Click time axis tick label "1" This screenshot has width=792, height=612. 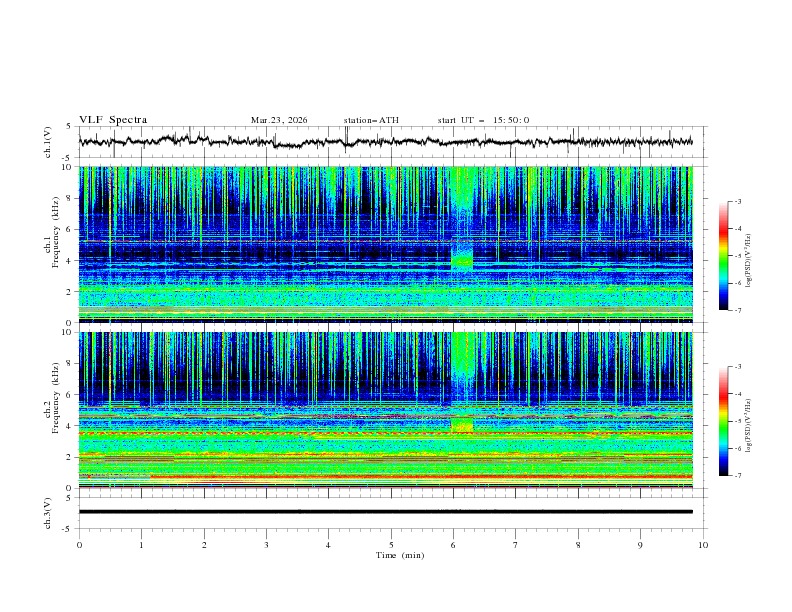pyautogui.click(x=141, y=545)
